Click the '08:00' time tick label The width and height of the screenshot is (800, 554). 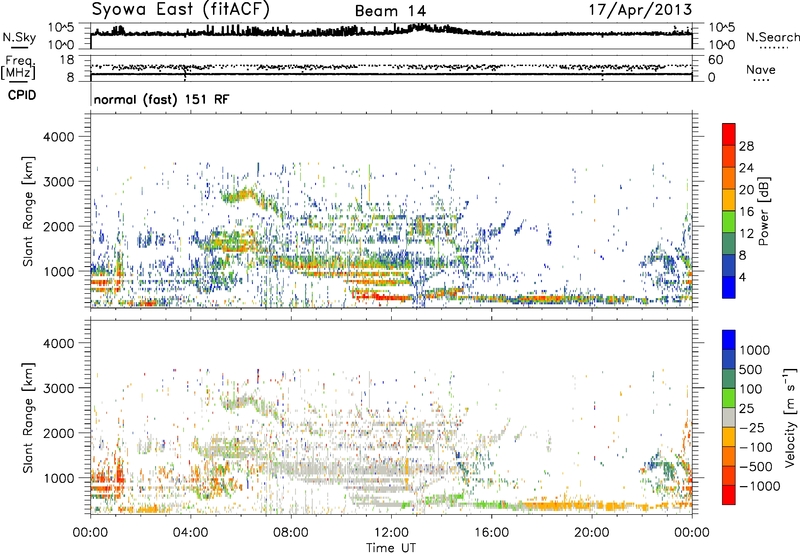pos(291,533)
